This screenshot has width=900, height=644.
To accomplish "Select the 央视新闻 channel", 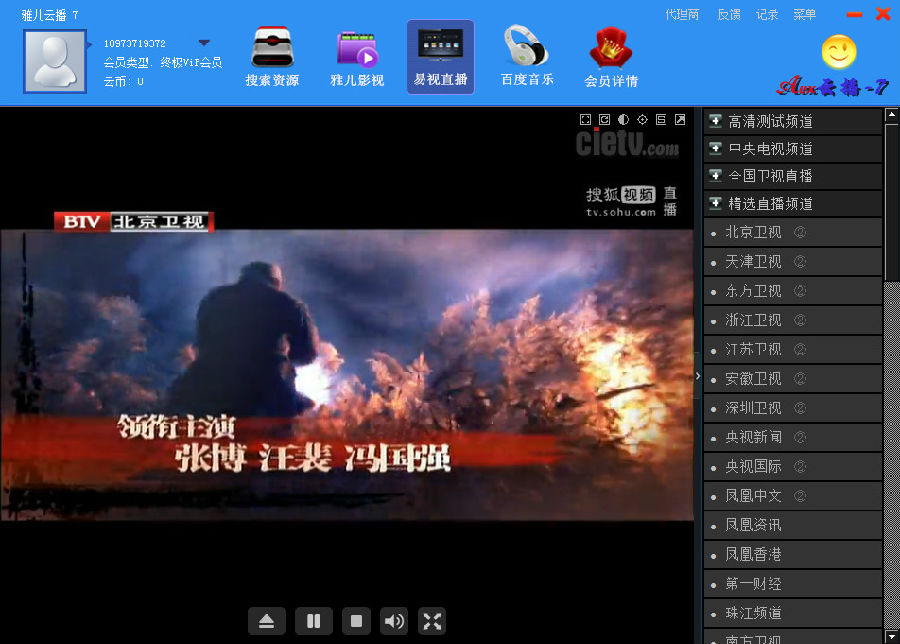I will click(793, 437).
